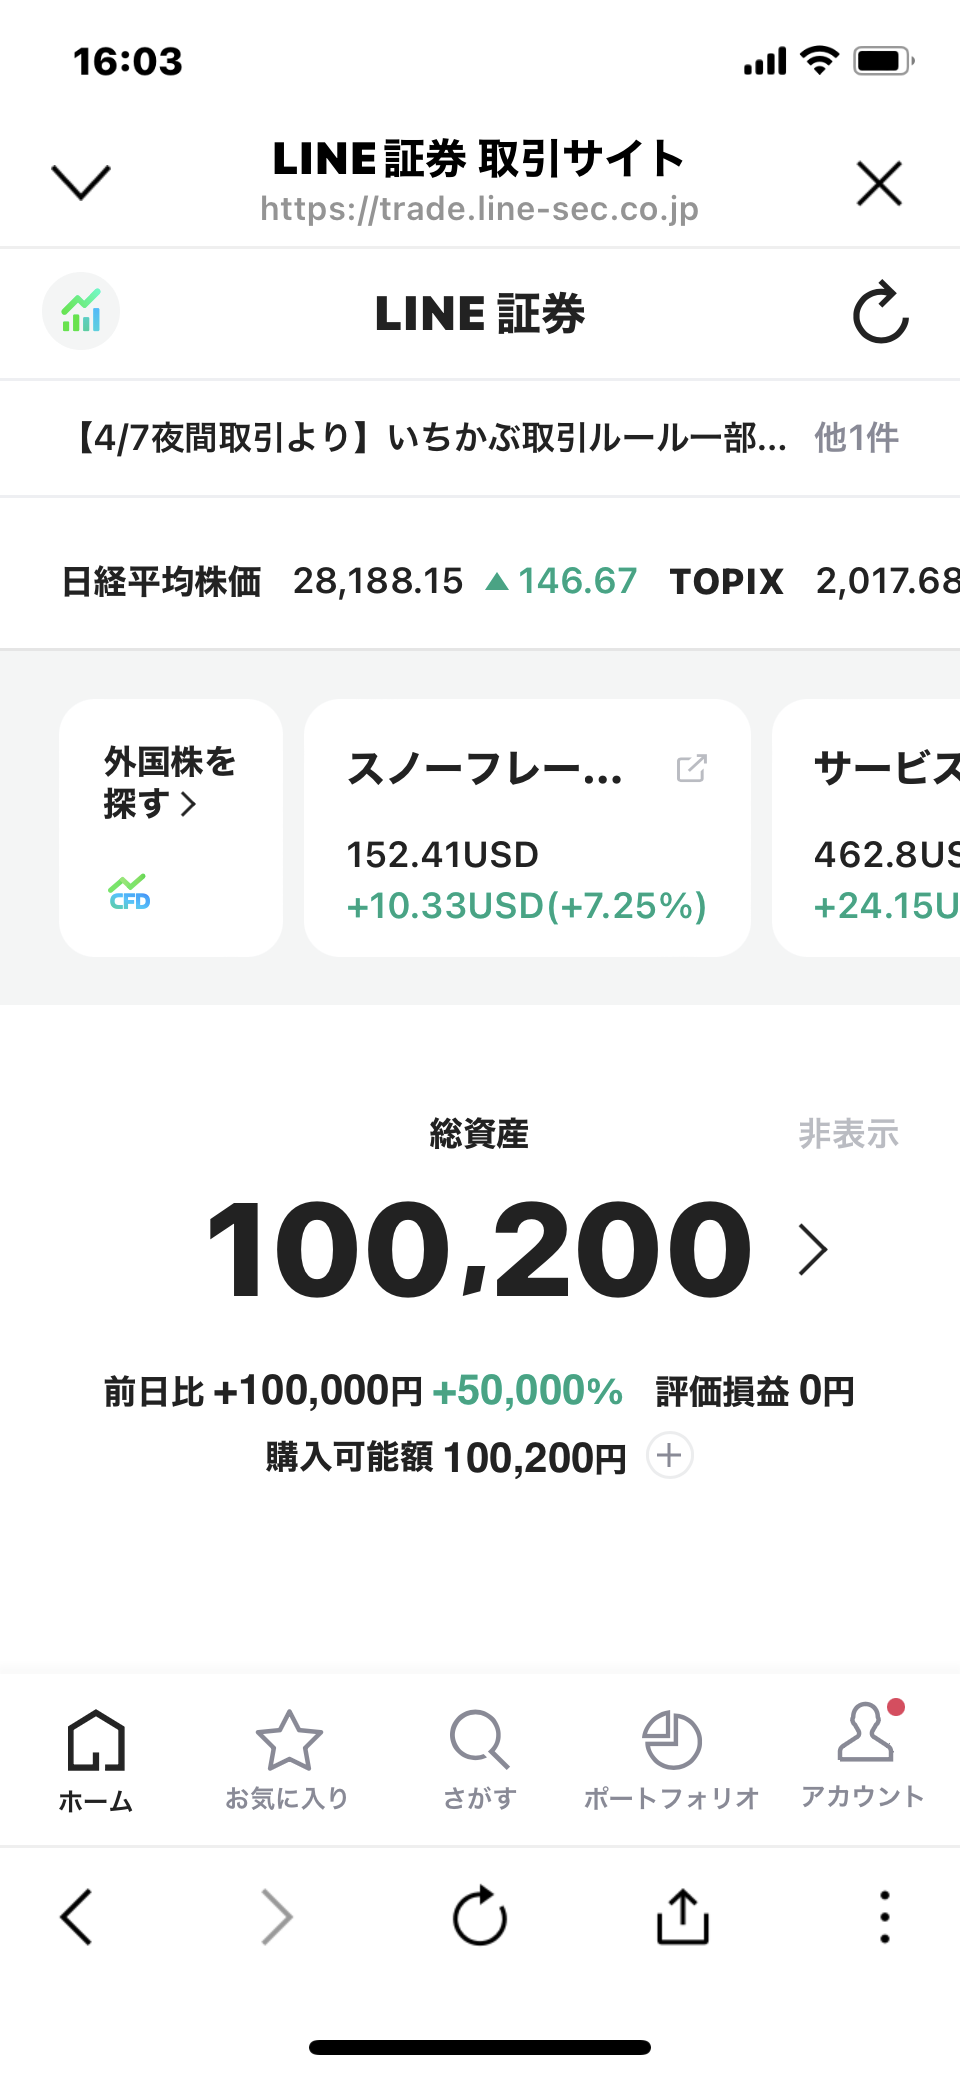This screenshot has height=2079, width=960.
Task: Open the さがす search tab
Action: pyautogui.click(x=479, y=1760)
